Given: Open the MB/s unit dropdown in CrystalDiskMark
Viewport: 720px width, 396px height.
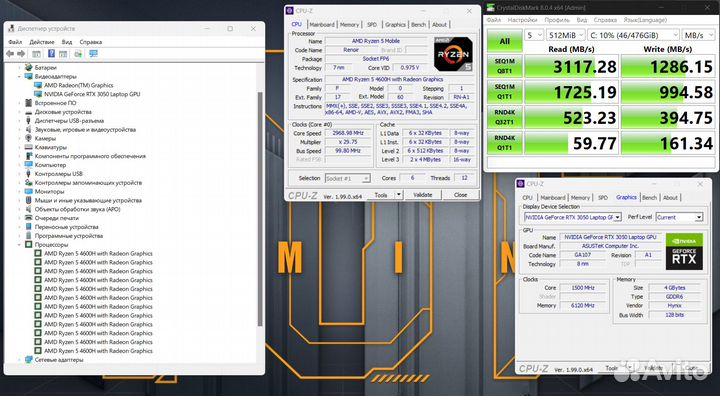Looking at the screenshot, I should click(x=698, y=35).
